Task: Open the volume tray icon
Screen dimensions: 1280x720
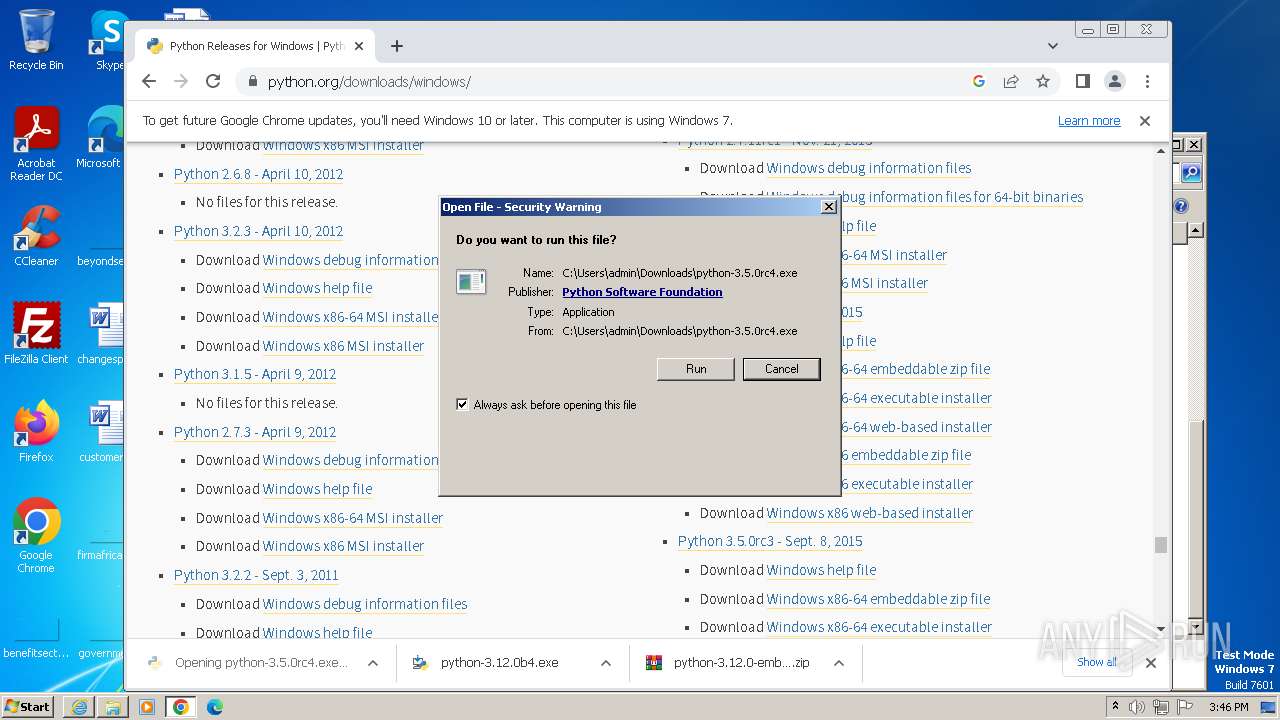Action: 1136,707
